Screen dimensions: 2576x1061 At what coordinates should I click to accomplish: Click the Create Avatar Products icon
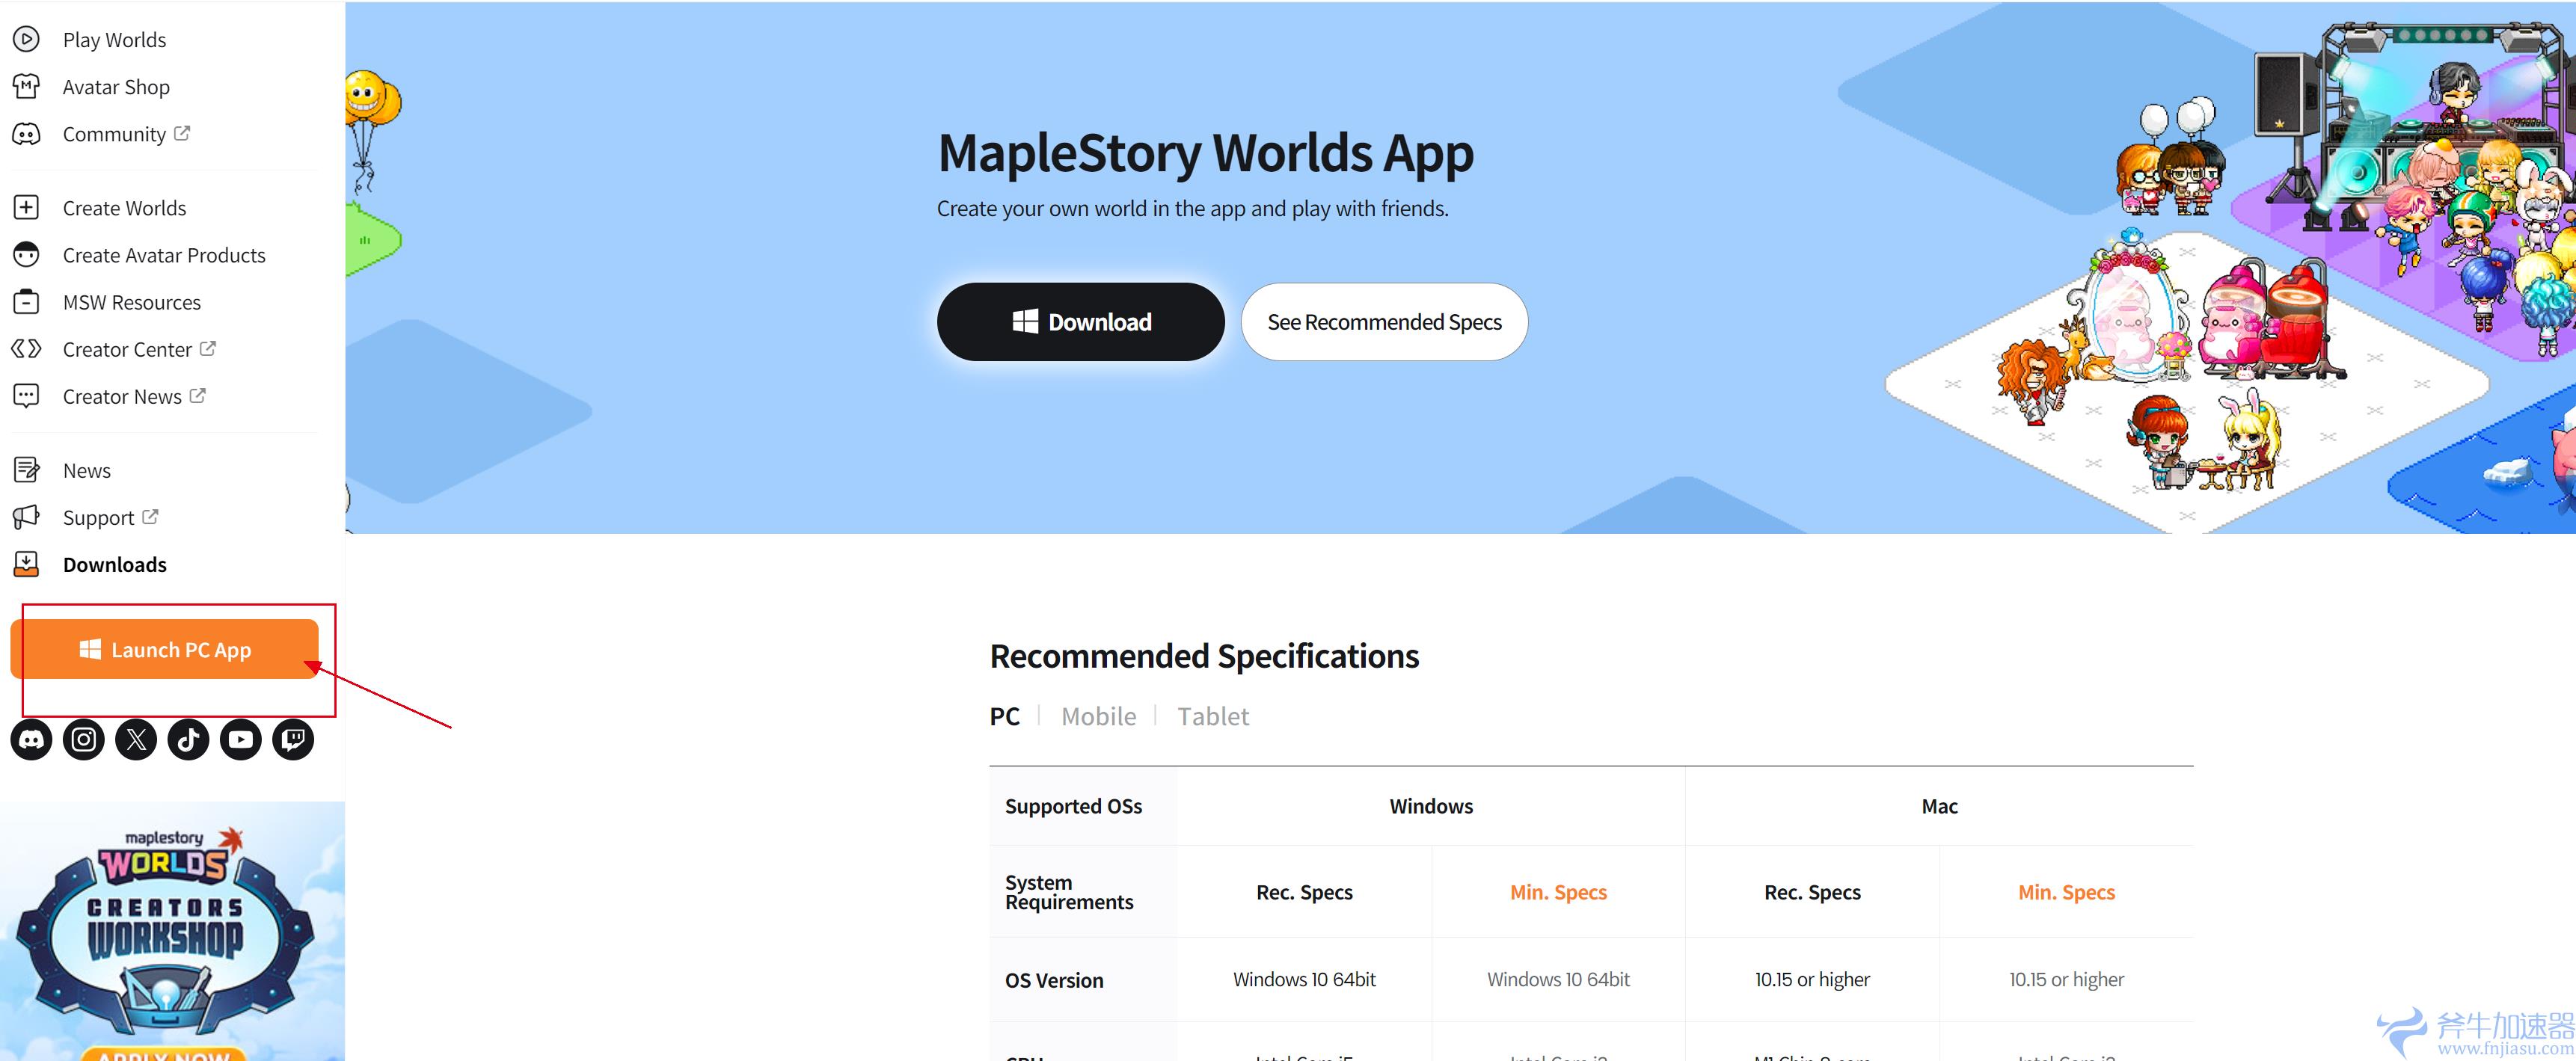pos(30,254)
